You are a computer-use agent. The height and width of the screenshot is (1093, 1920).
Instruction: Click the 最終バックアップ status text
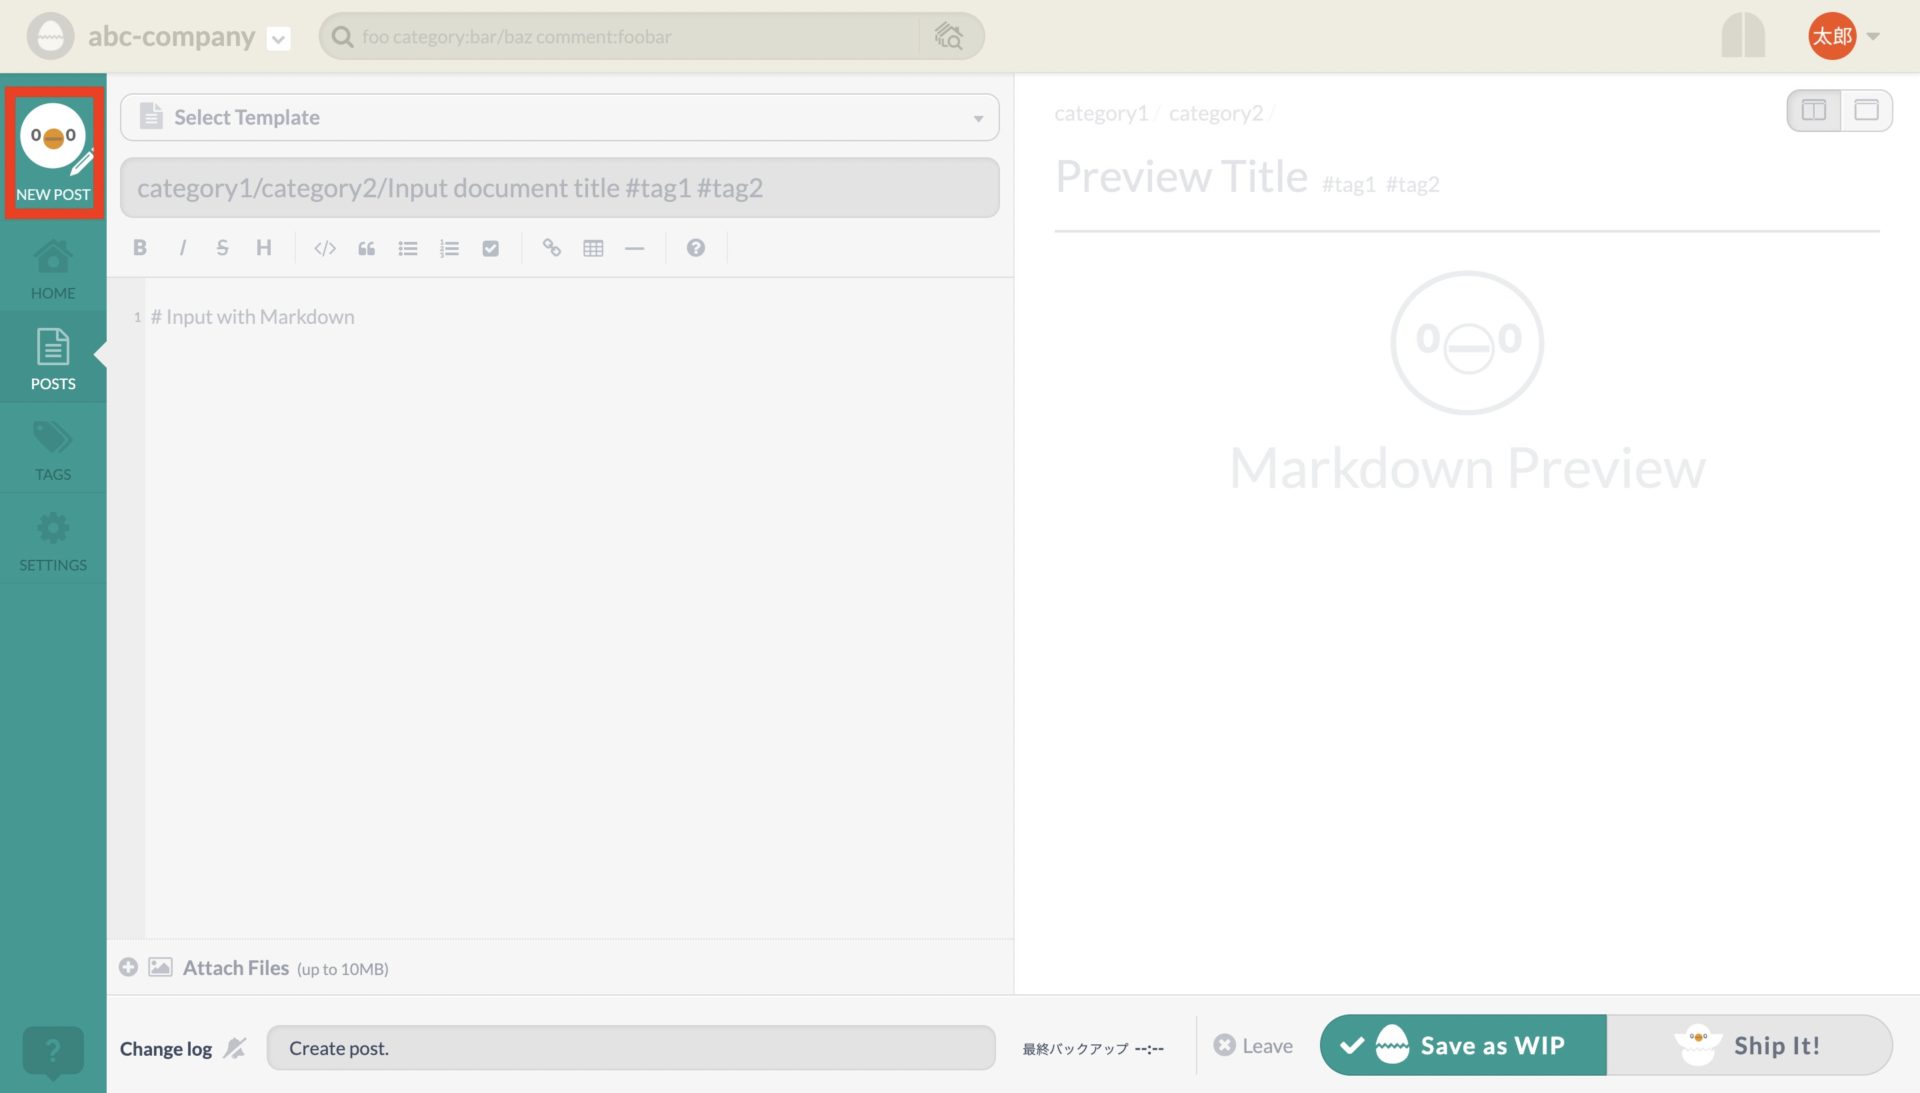[x=1093, y=1049]
